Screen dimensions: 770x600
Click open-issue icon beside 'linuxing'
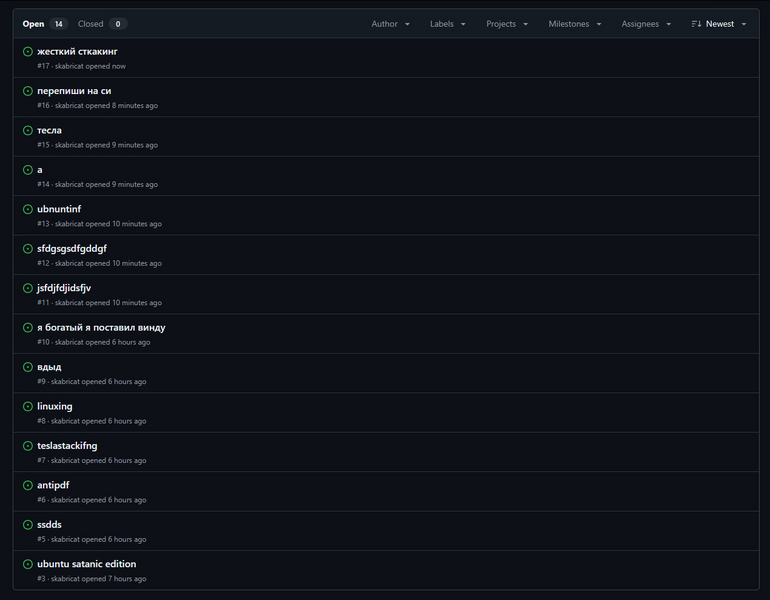(x=28, y=406)
